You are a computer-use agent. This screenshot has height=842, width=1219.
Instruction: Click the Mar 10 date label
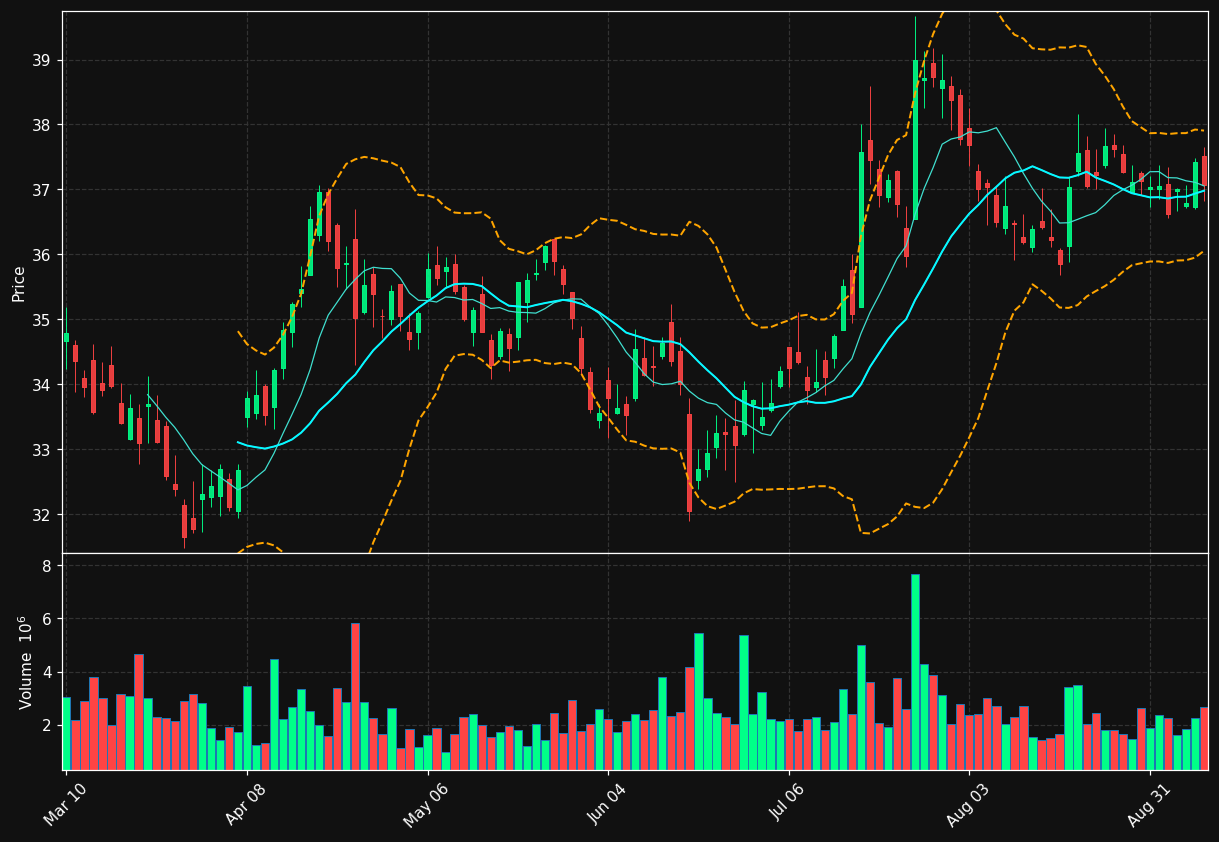click(x=65, y=803)
